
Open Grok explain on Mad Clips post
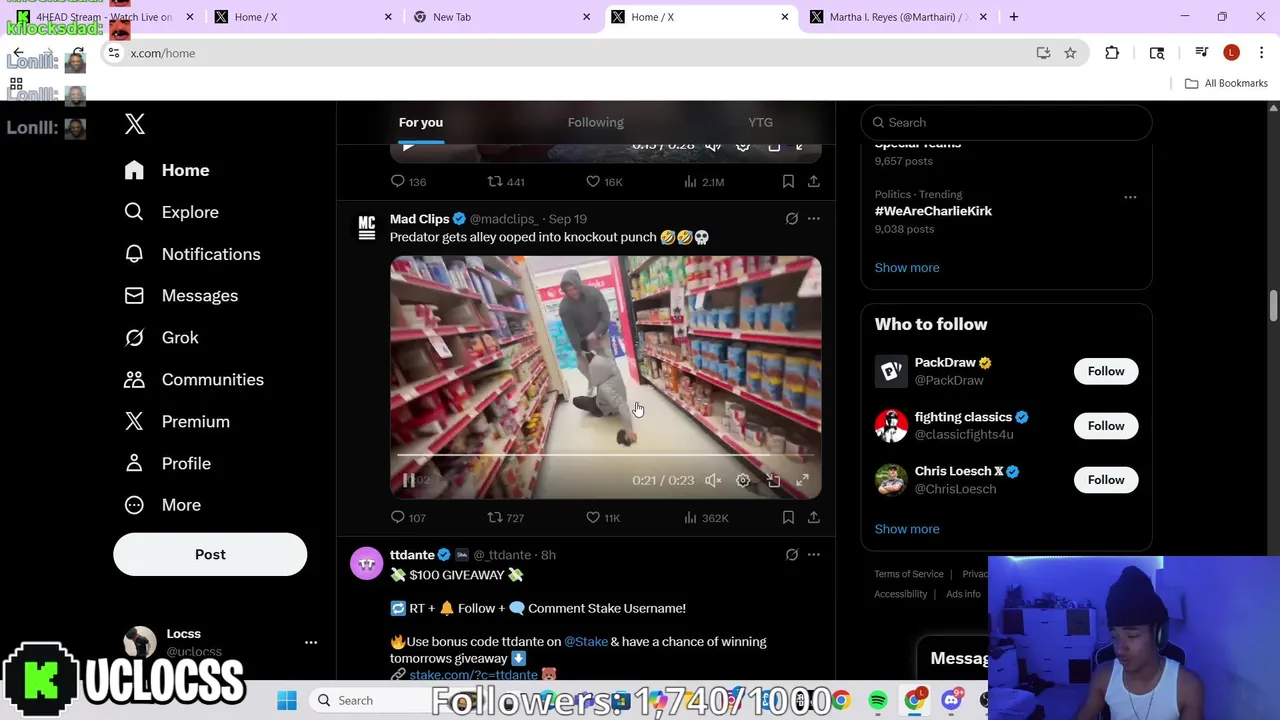792,219
